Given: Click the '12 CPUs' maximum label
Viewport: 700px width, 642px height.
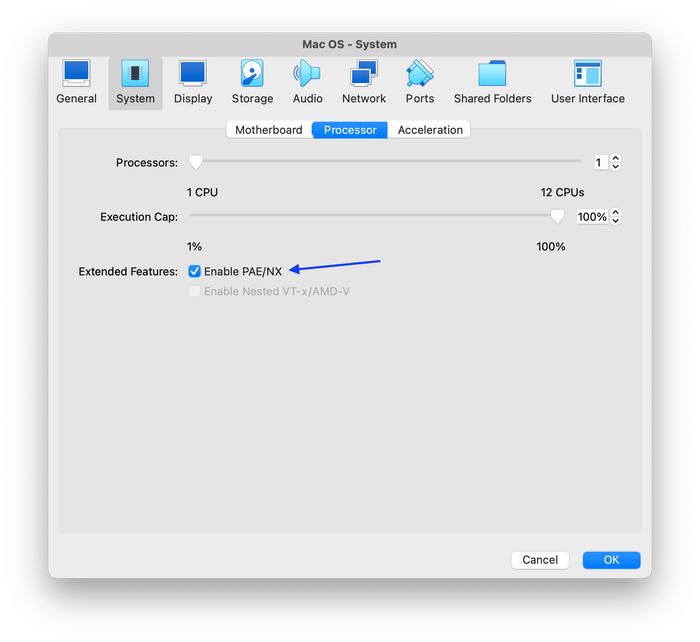Looking at the screenshot, I should point(562,192).
